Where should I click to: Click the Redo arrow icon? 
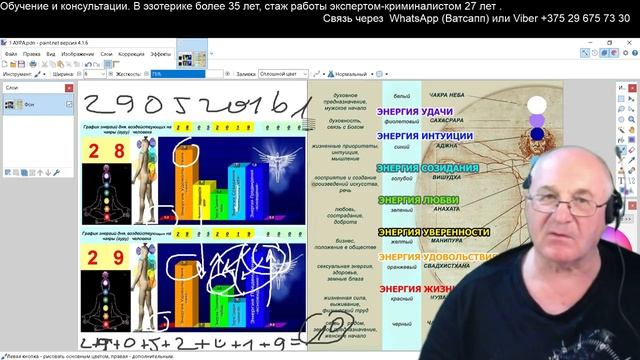click(96, 64)
